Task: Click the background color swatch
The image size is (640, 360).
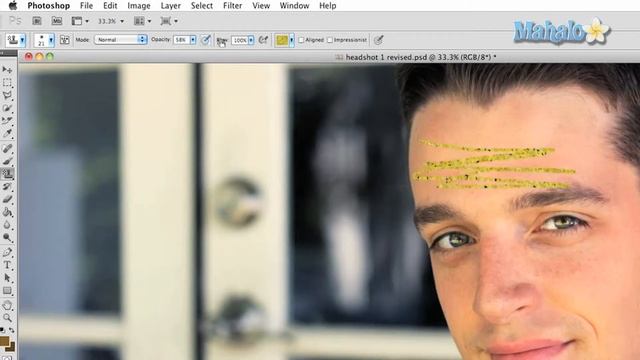Action: [x=11, y=347]
